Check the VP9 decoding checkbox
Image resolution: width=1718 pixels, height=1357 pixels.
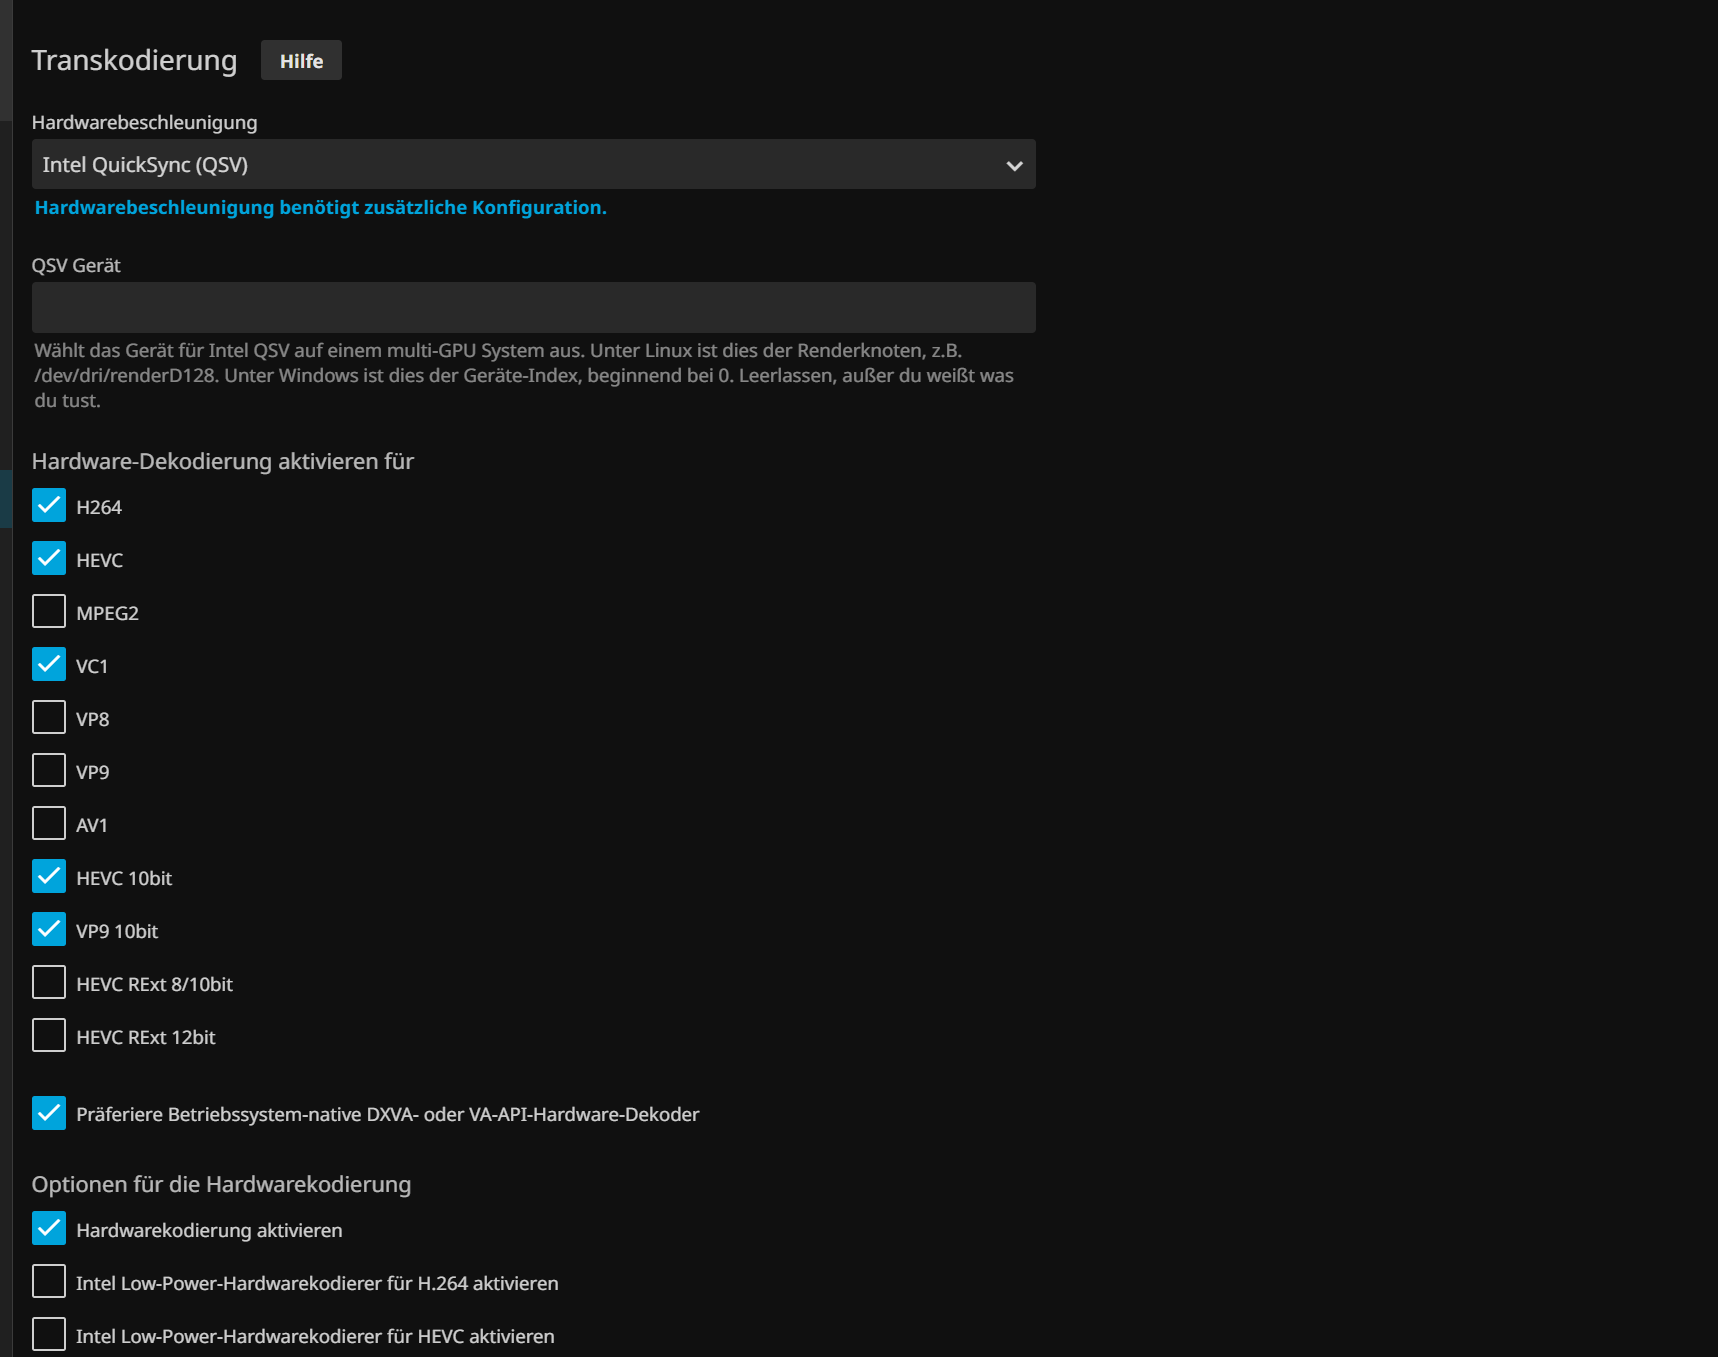click(49, 771)
